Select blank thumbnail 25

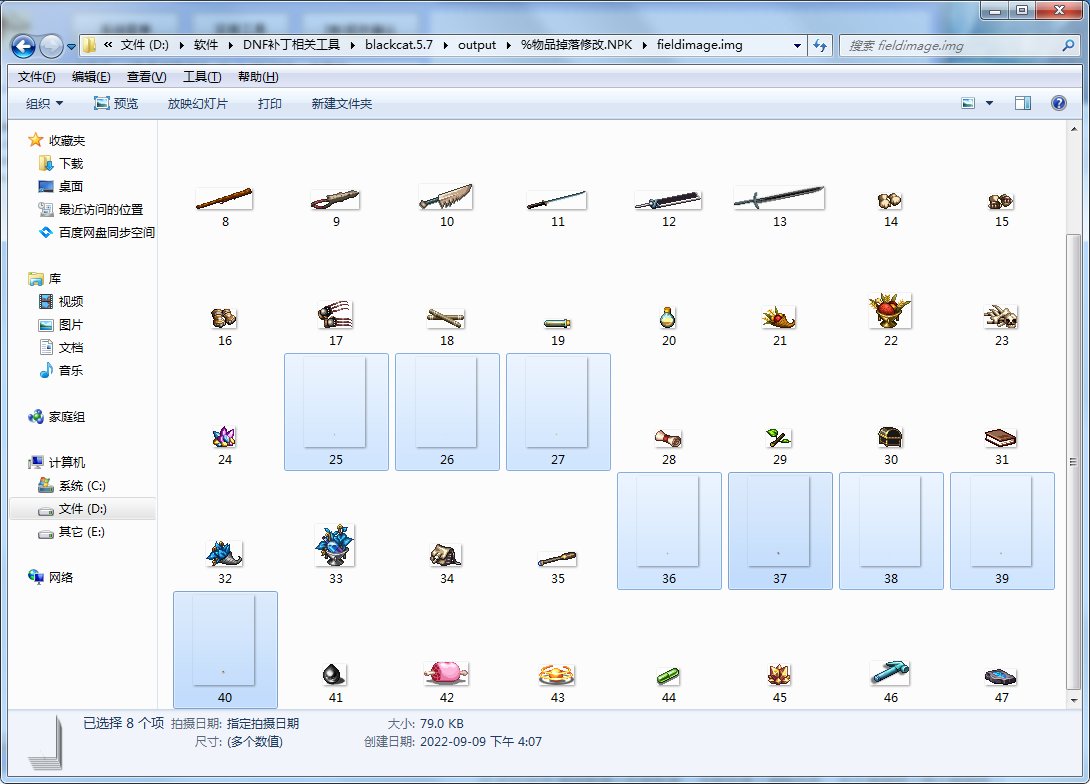(336, 412)
